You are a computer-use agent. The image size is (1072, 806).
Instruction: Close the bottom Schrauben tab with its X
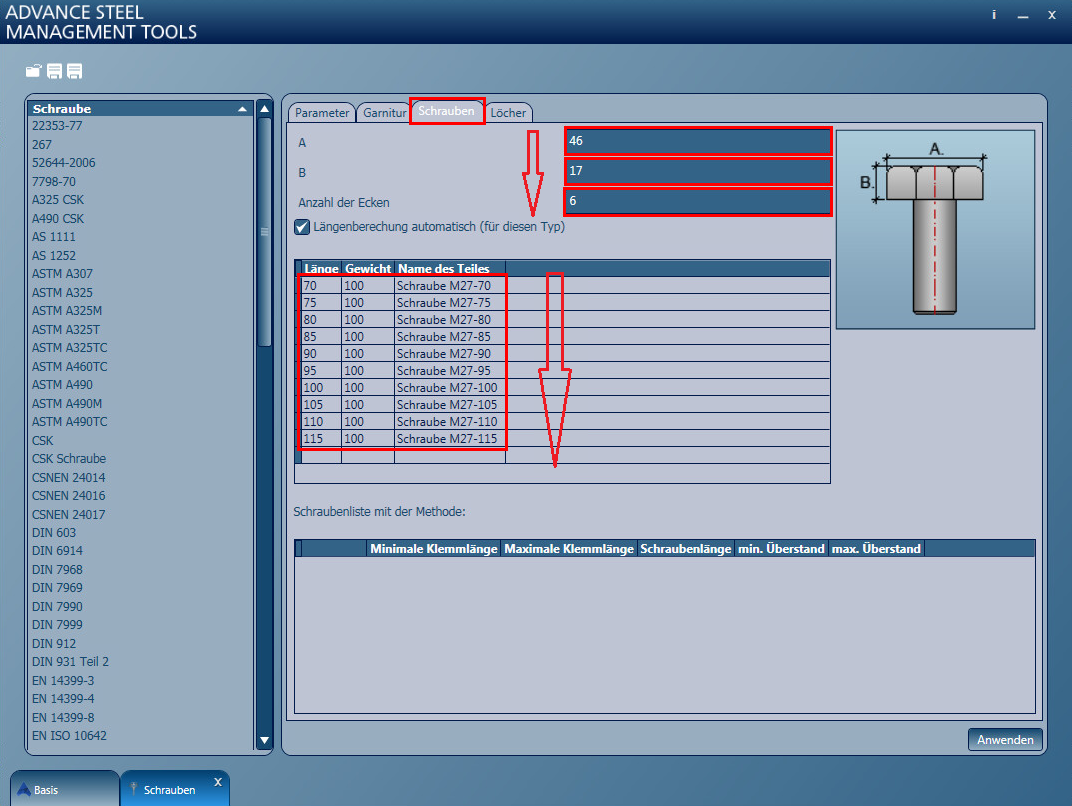pyautogui.click(x=218, y=782)
